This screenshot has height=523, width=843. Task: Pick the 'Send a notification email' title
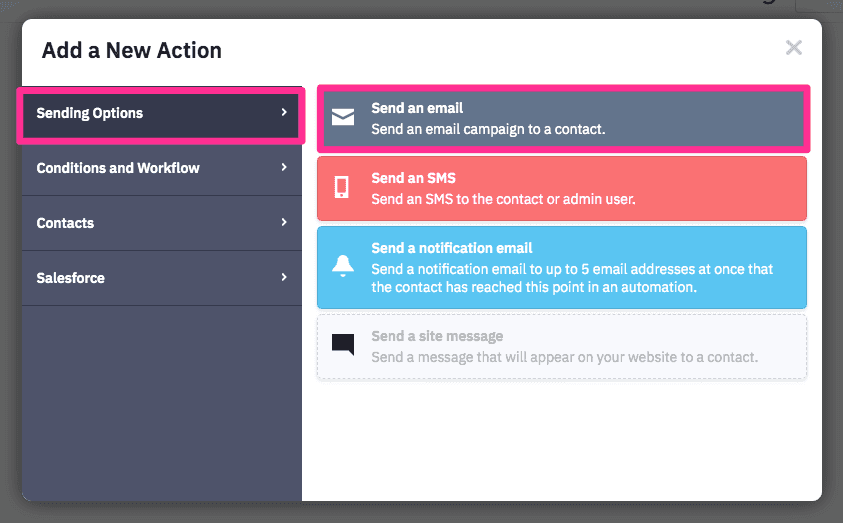click(452, 248)
